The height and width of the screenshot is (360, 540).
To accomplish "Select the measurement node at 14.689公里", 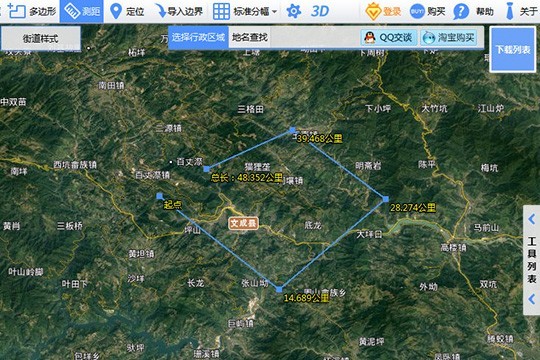I will 279,289.
